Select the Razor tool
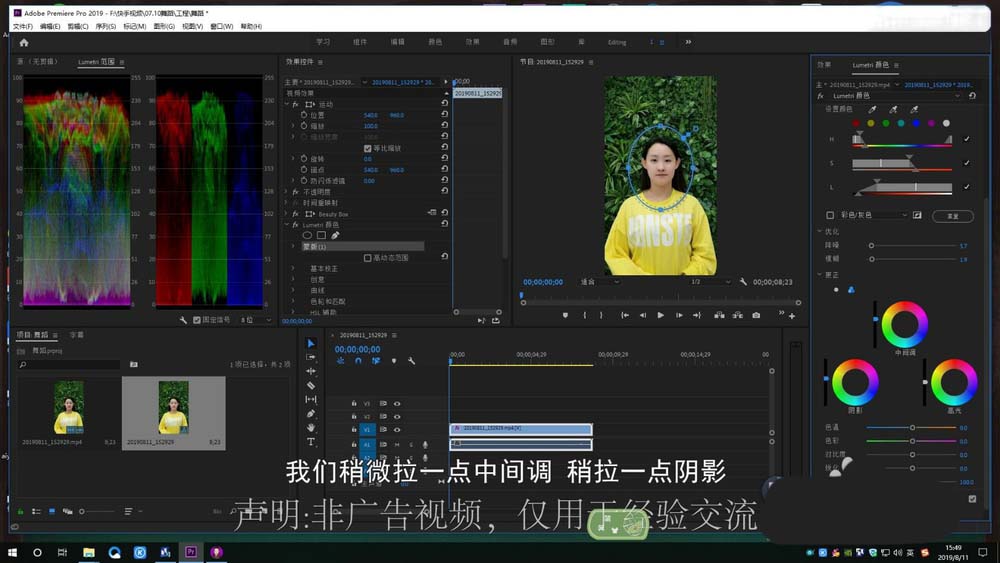This screenshot has height=563, width=1000. point(311,385)
